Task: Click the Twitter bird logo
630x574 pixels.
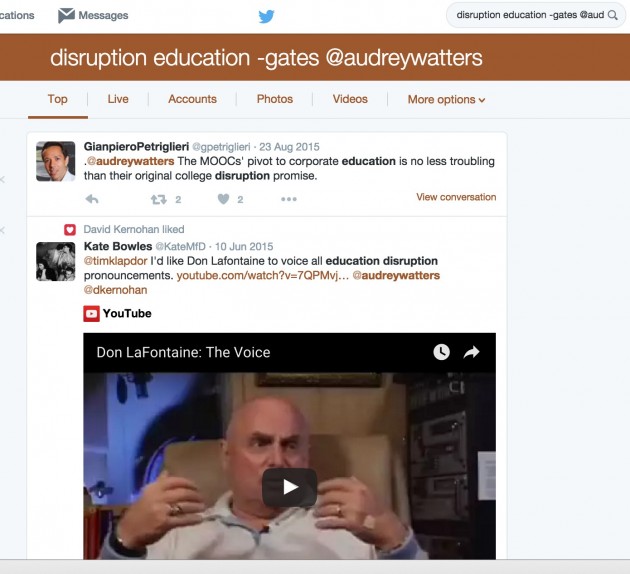Action: pyautogui.click(x=266, y=16)
